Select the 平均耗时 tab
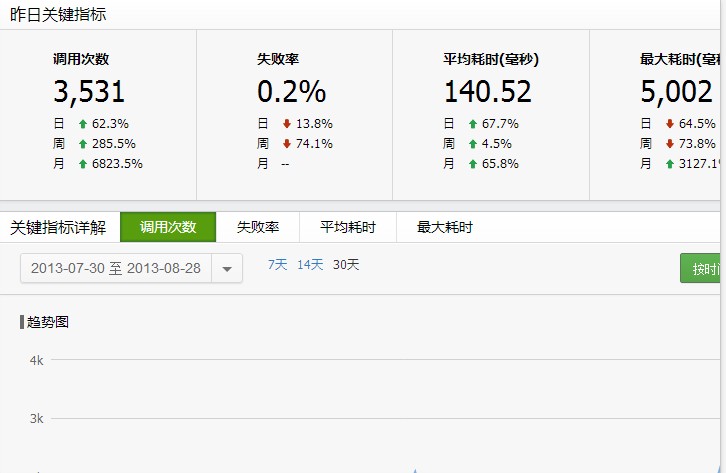Viewport: 726px width, 473px height. pyautogui.click(x=348, y=227)
